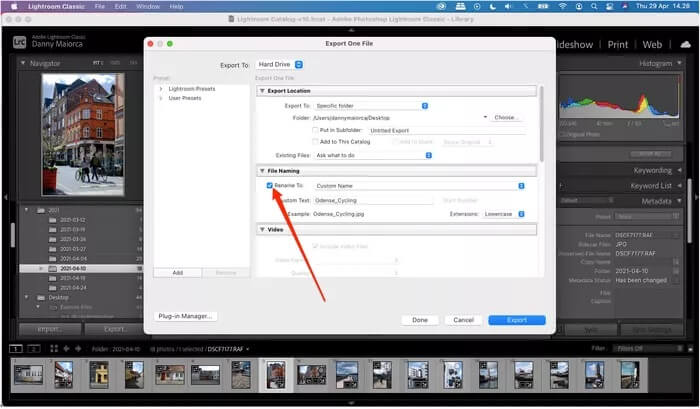Collapse the Video section
Screen dimensions: 700x409
(x=262, y=230)
